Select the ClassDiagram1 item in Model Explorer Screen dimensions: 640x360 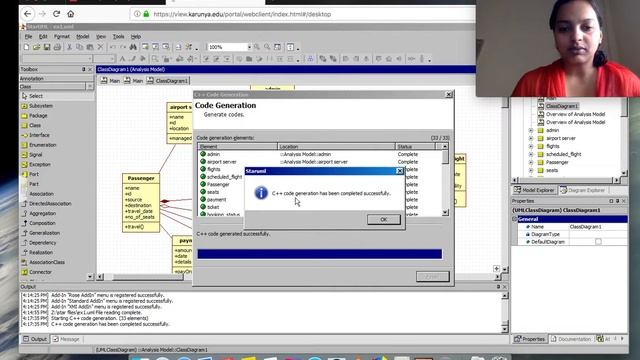pyautogui.click(x=562, y=106)
